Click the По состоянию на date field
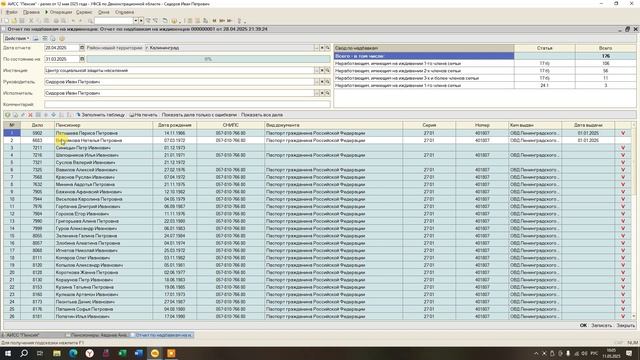Screen dimensions: 640x360 click(61, 59)
